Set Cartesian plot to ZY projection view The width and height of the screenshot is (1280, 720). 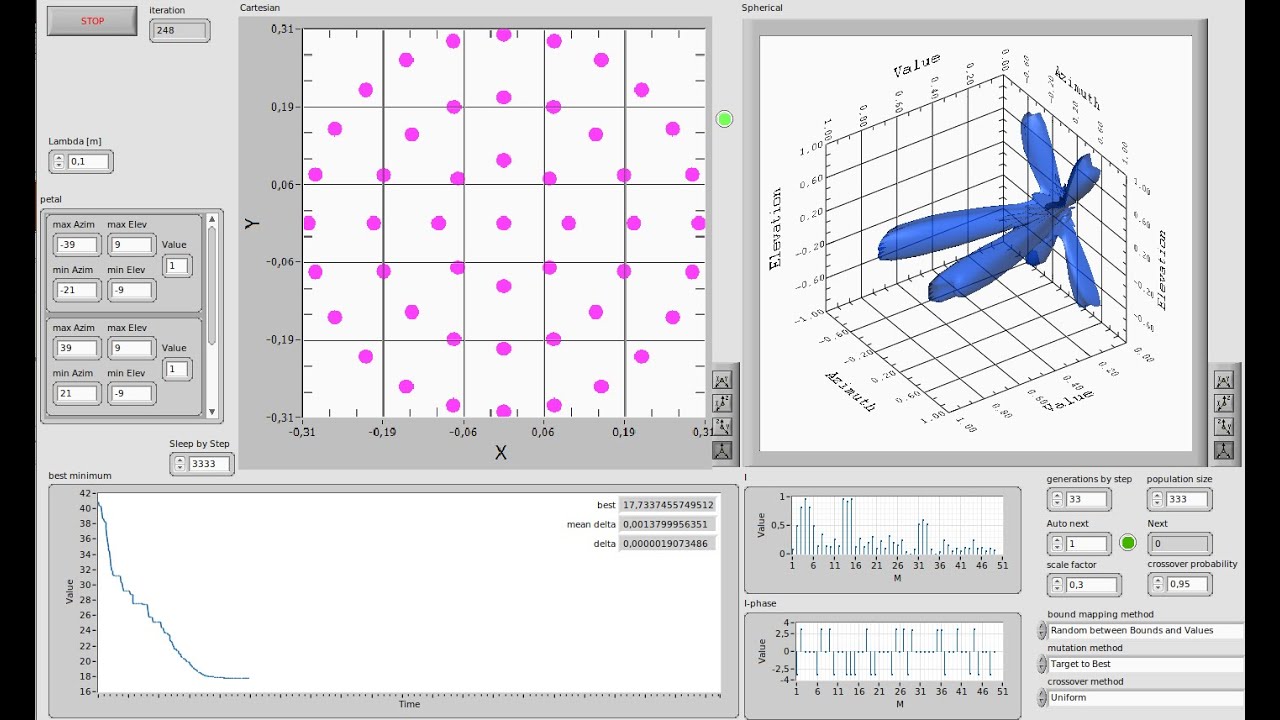point(722,427)
